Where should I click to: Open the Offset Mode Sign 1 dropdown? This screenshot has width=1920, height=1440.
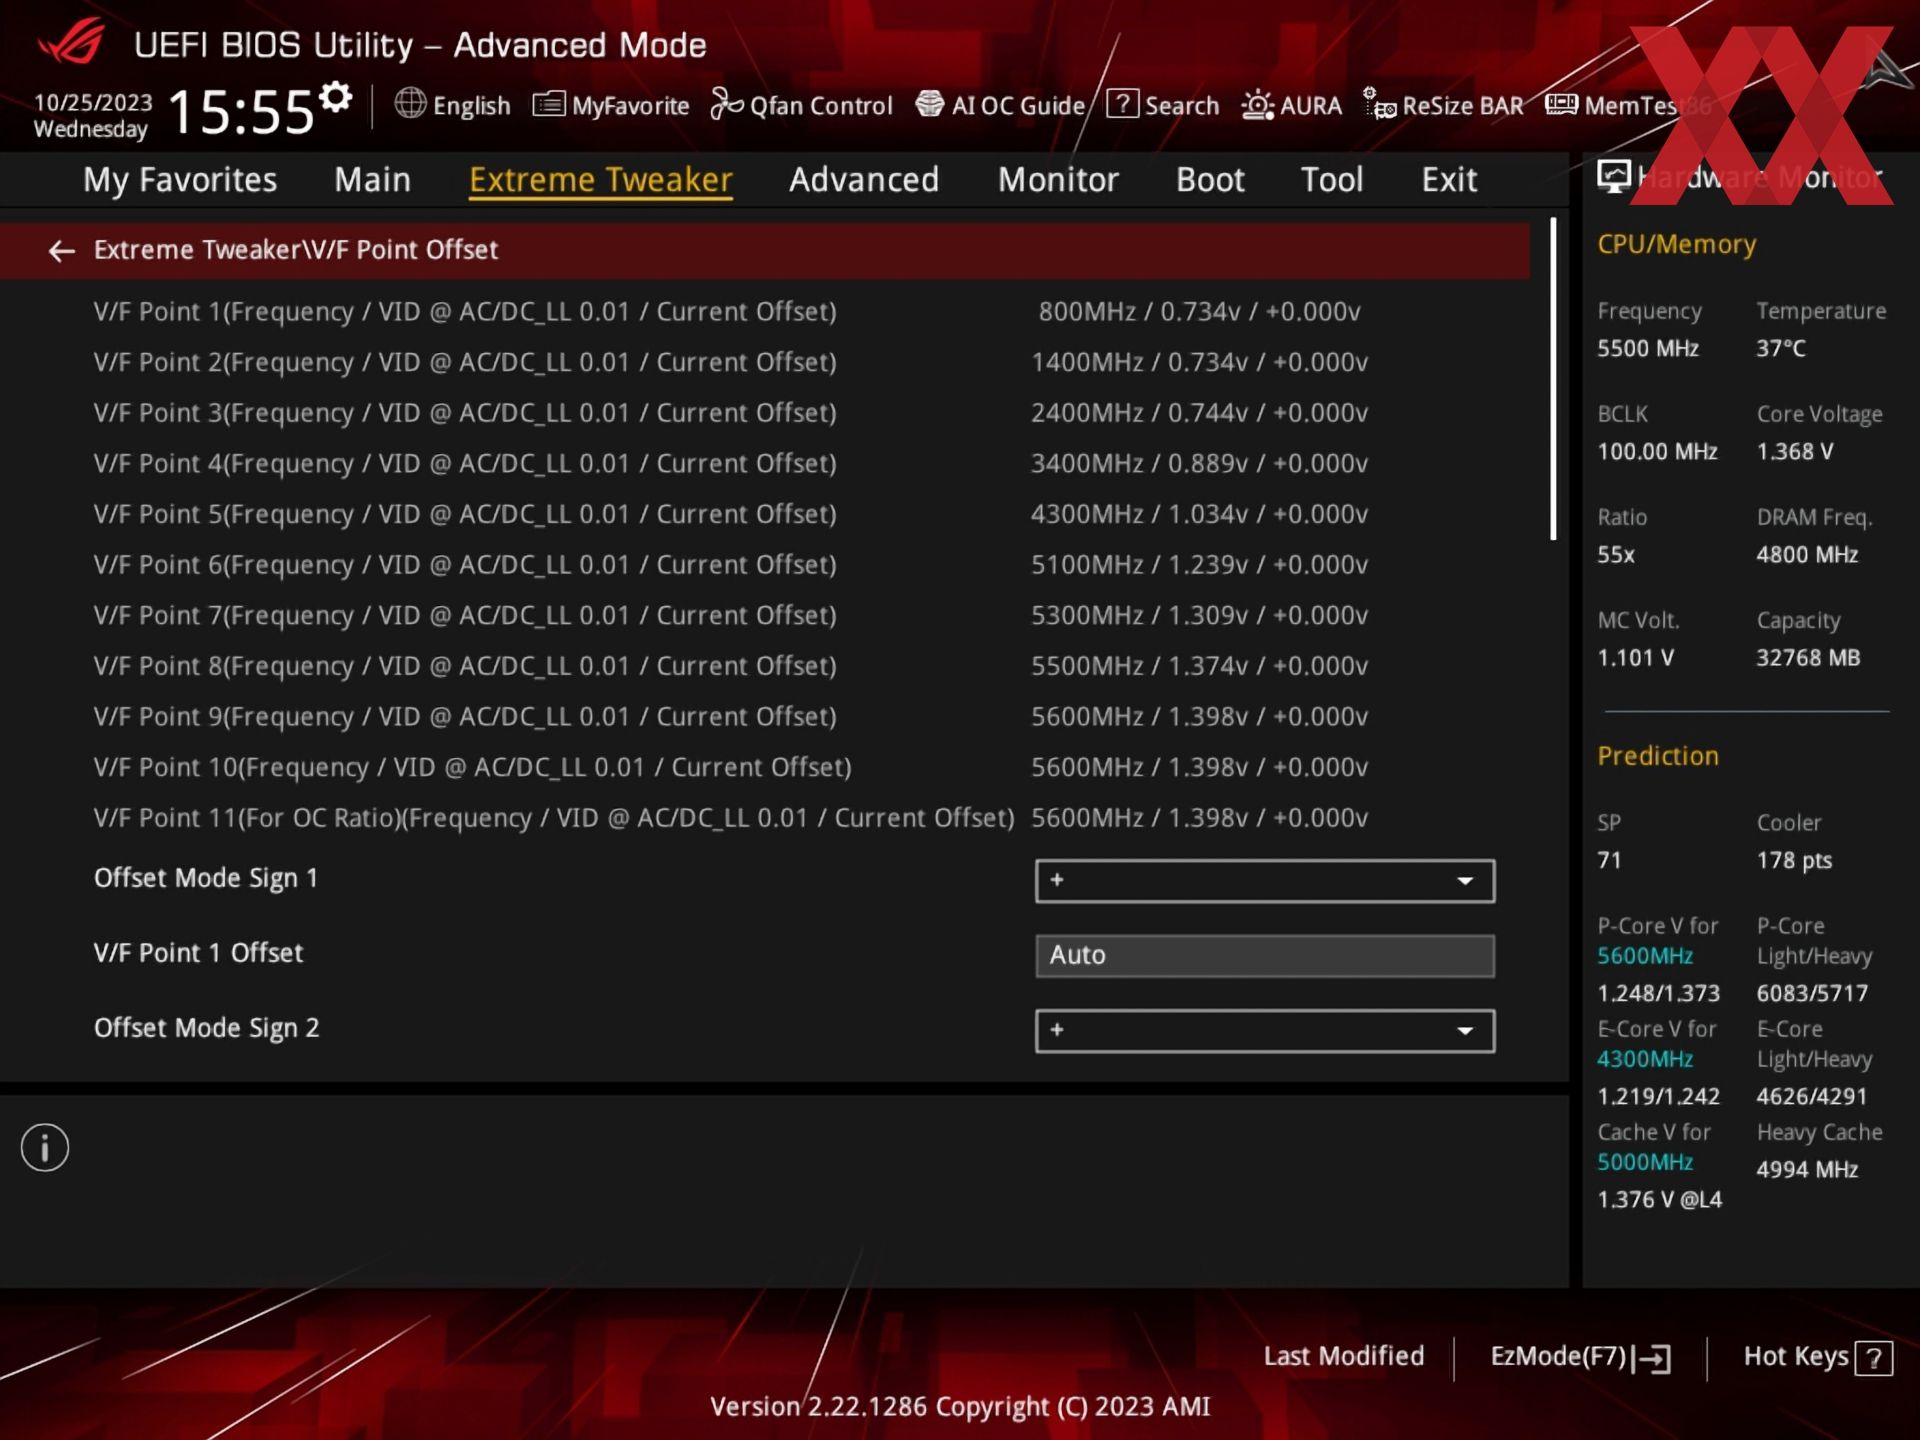[1265, 881]
